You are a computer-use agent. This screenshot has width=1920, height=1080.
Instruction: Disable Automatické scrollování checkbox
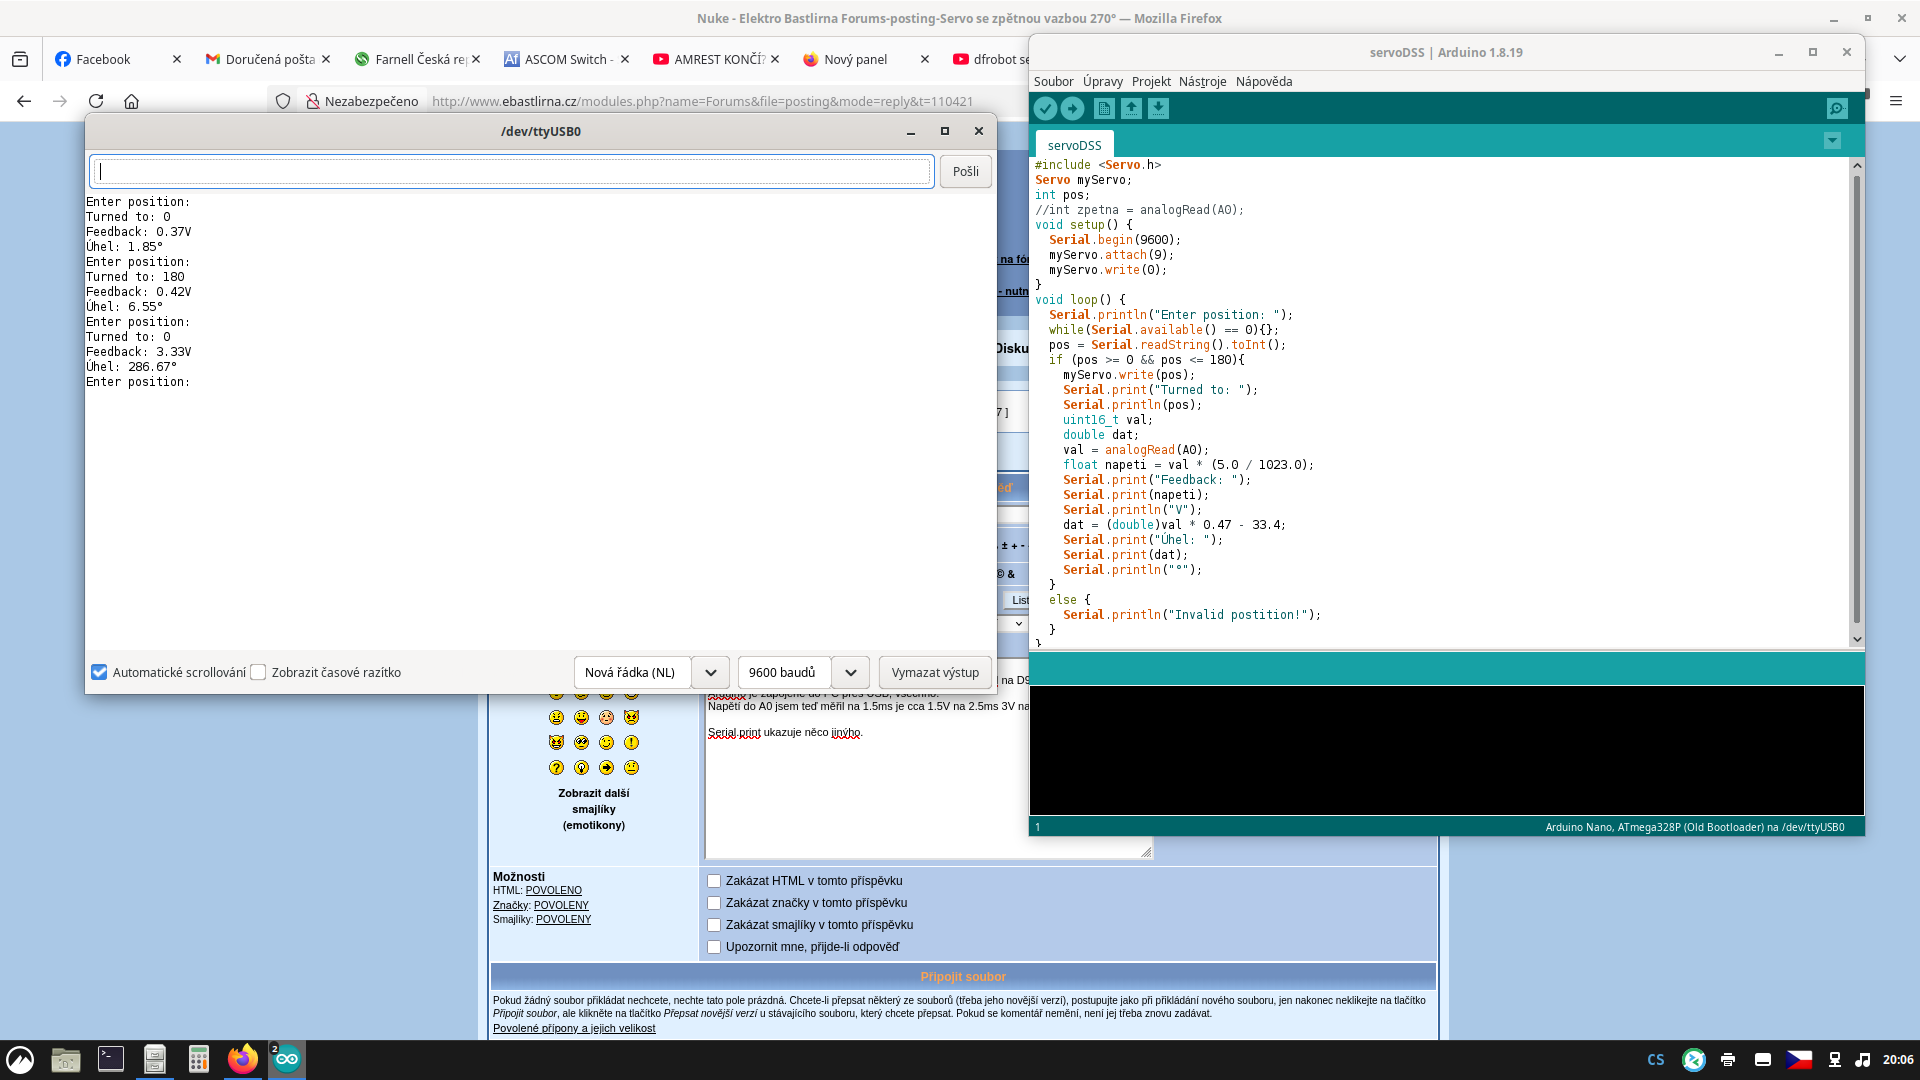click(99, 672)
